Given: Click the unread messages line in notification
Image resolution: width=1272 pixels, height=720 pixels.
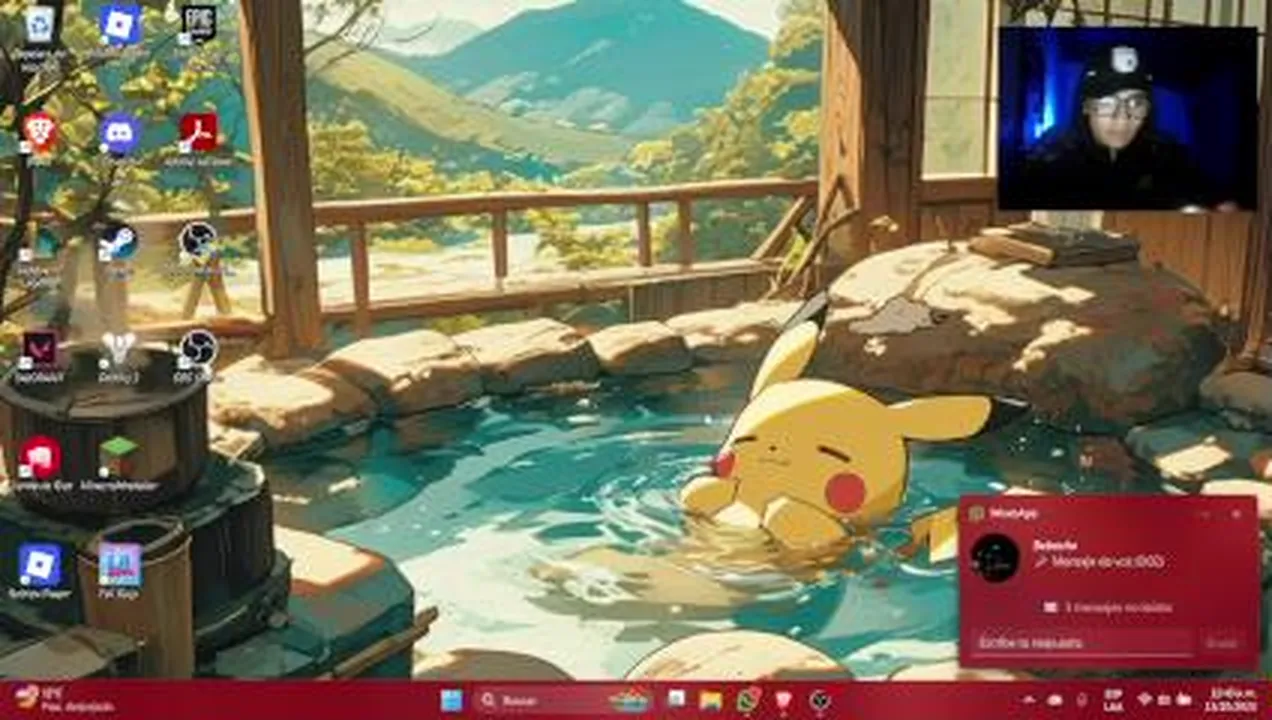Looking at the screenshot, I should tap(1108, 607).
